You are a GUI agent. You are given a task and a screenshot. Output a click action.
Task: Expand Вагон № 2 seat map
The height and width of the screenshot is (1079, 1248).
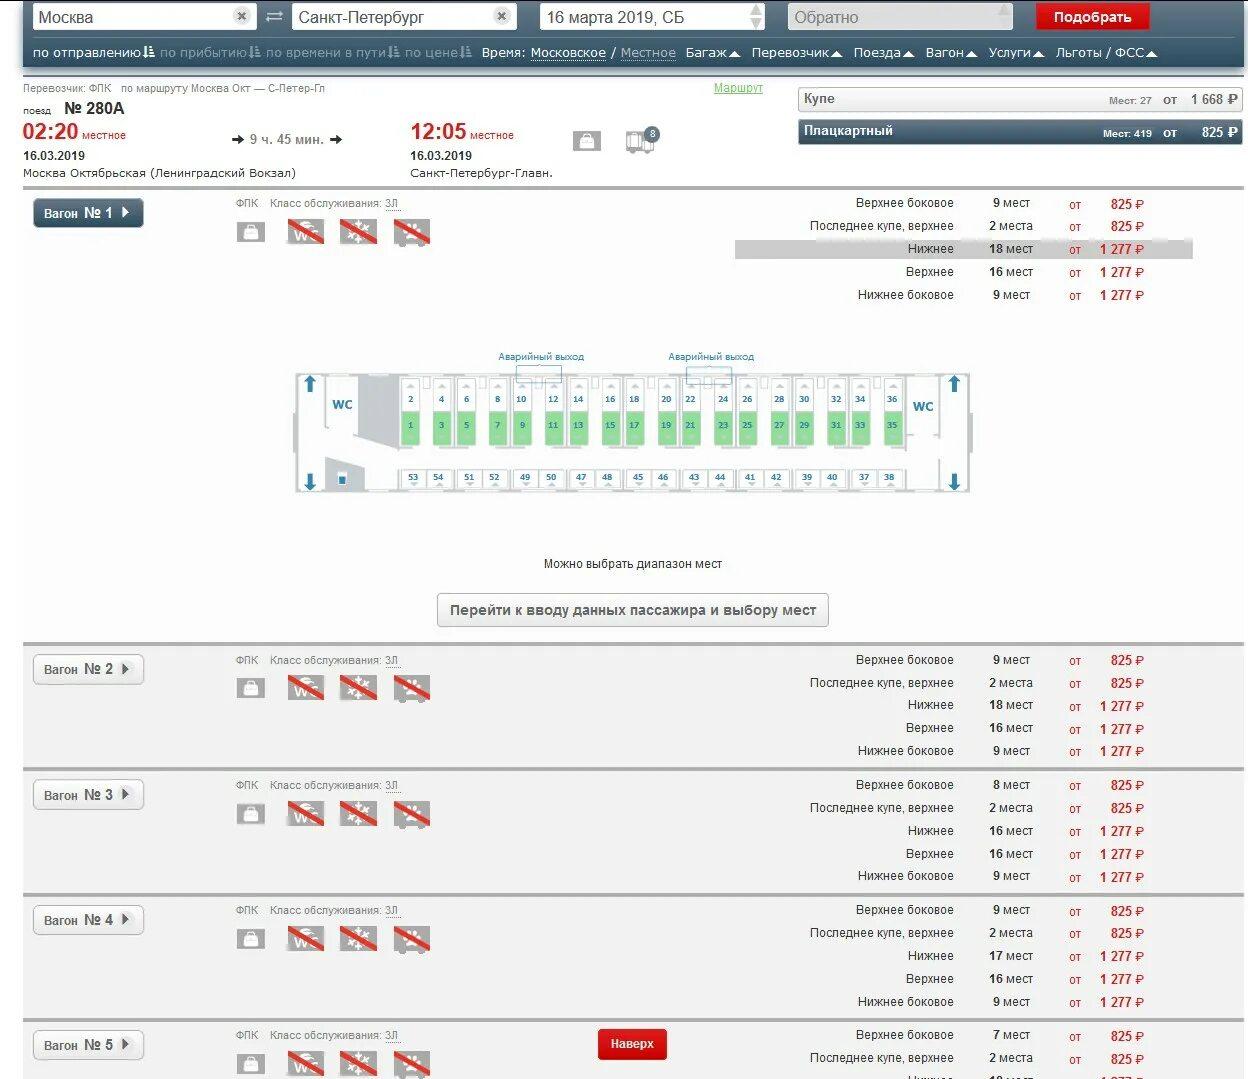click(88, 669)
